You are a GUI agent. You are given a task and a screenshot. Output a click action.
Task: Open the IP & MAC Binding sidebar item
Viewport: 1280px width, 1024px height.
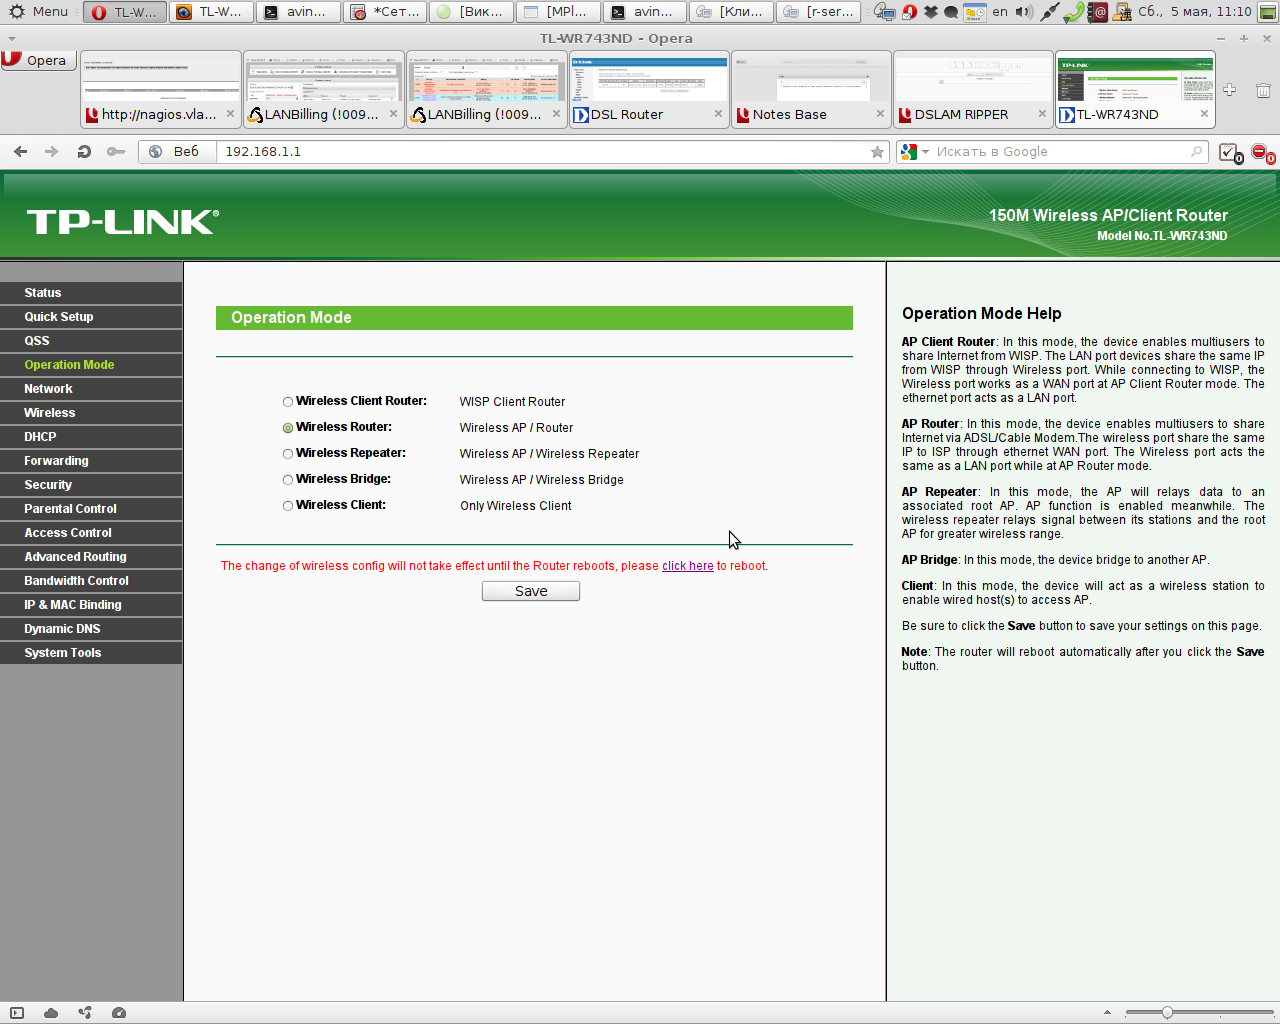coord(91,605)
